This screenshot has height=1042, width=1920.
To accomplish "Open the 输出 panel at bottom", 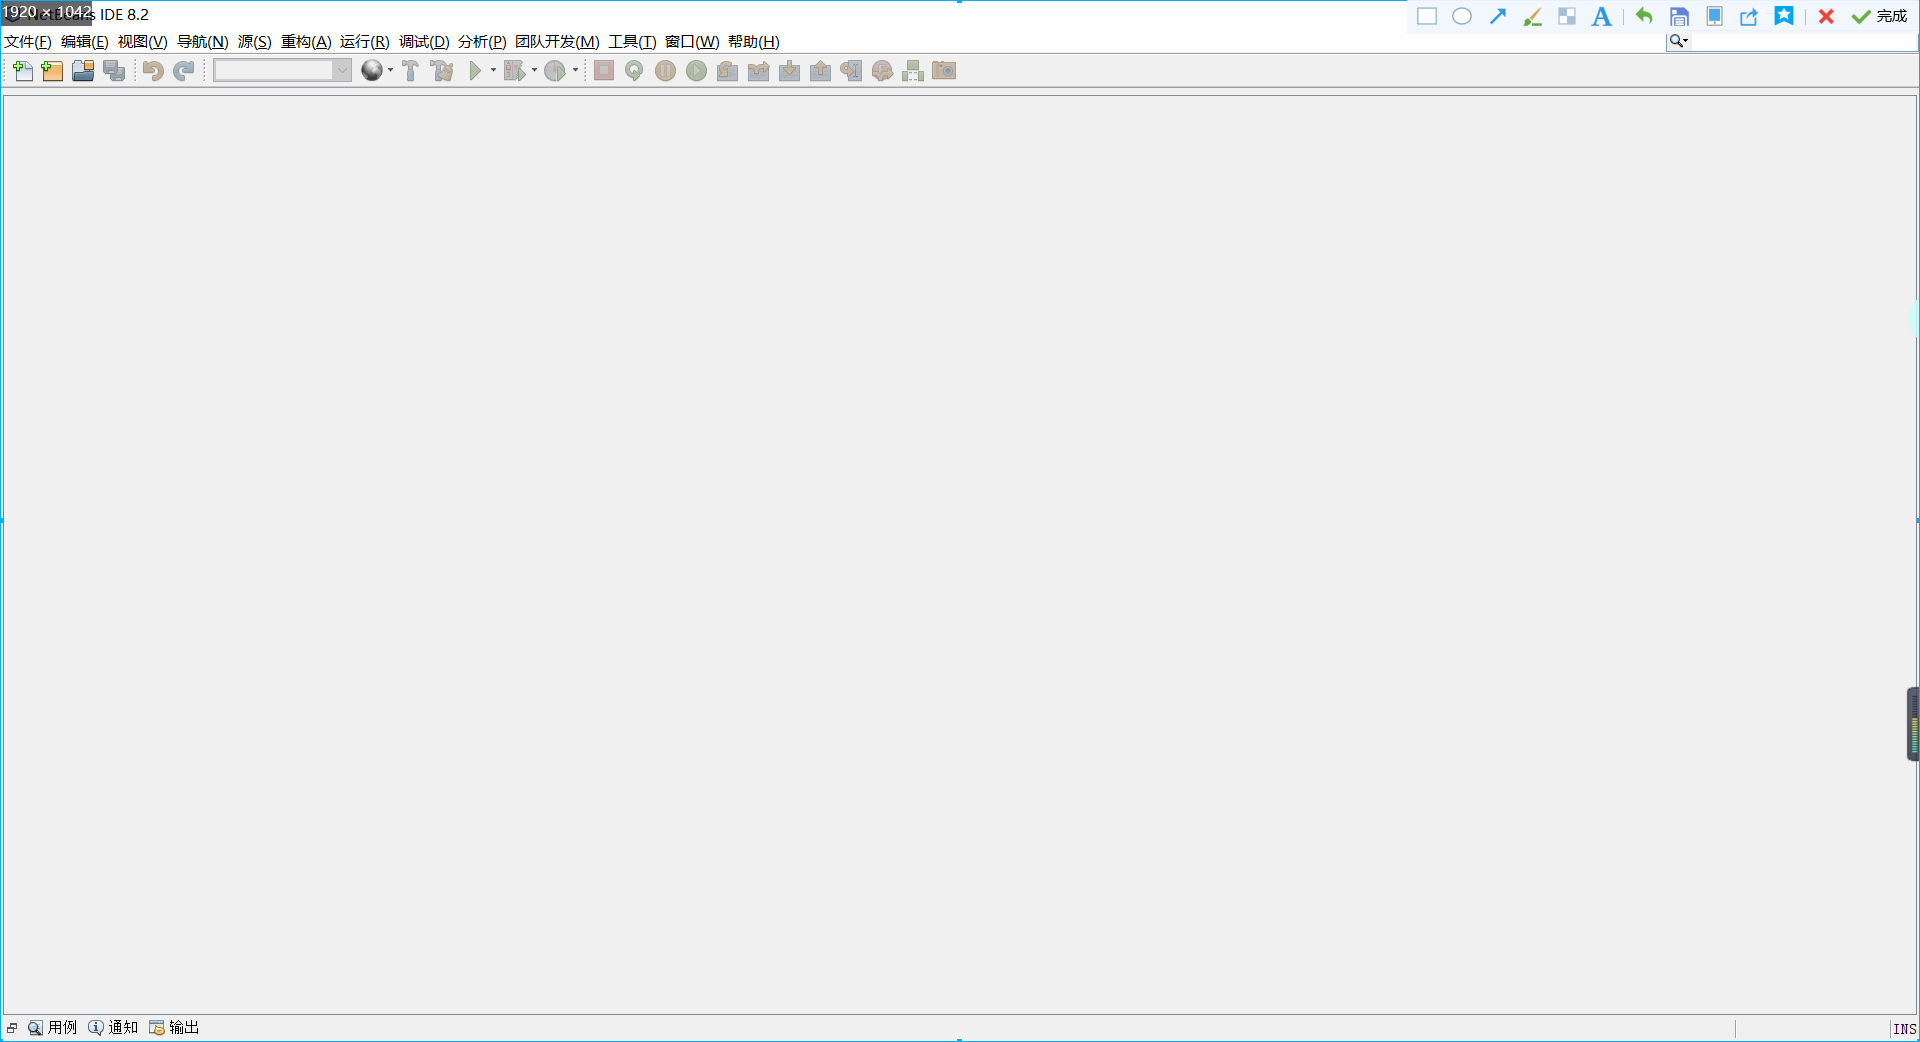I will pos(174,1028).
